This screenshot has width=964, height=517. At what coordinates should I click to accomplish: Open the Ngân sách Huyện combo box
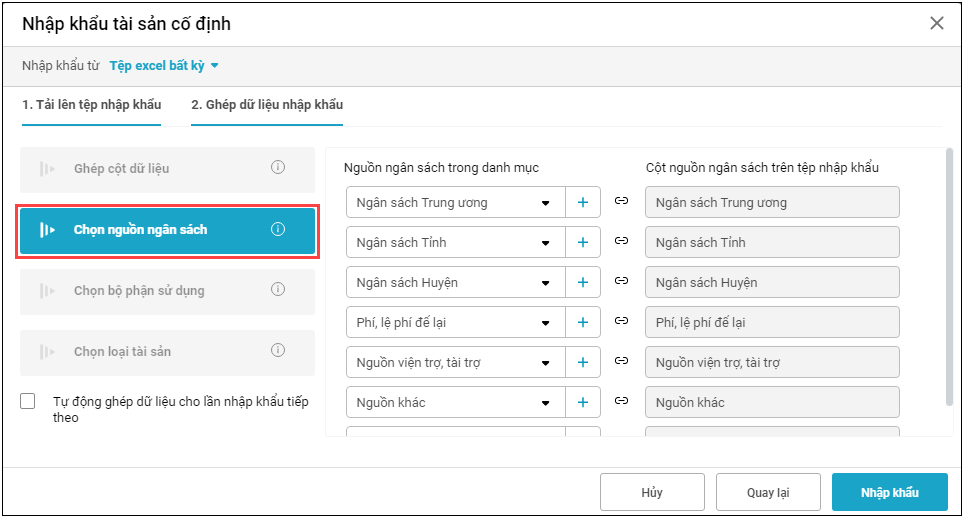(455, 283)
